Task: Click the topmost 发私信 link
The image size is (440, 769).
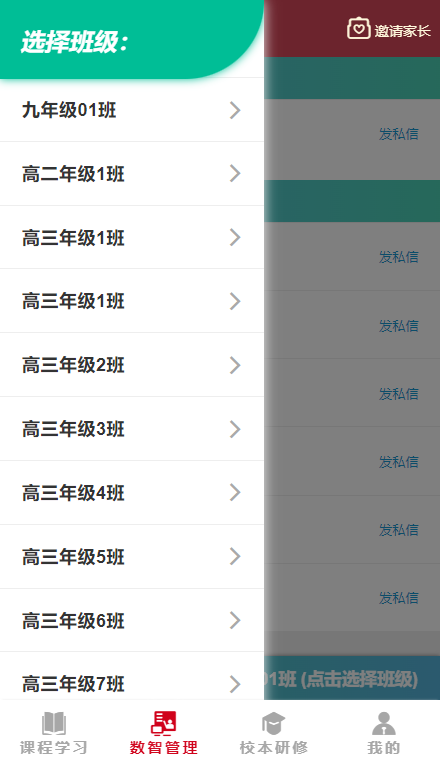Action: [399, 134]
